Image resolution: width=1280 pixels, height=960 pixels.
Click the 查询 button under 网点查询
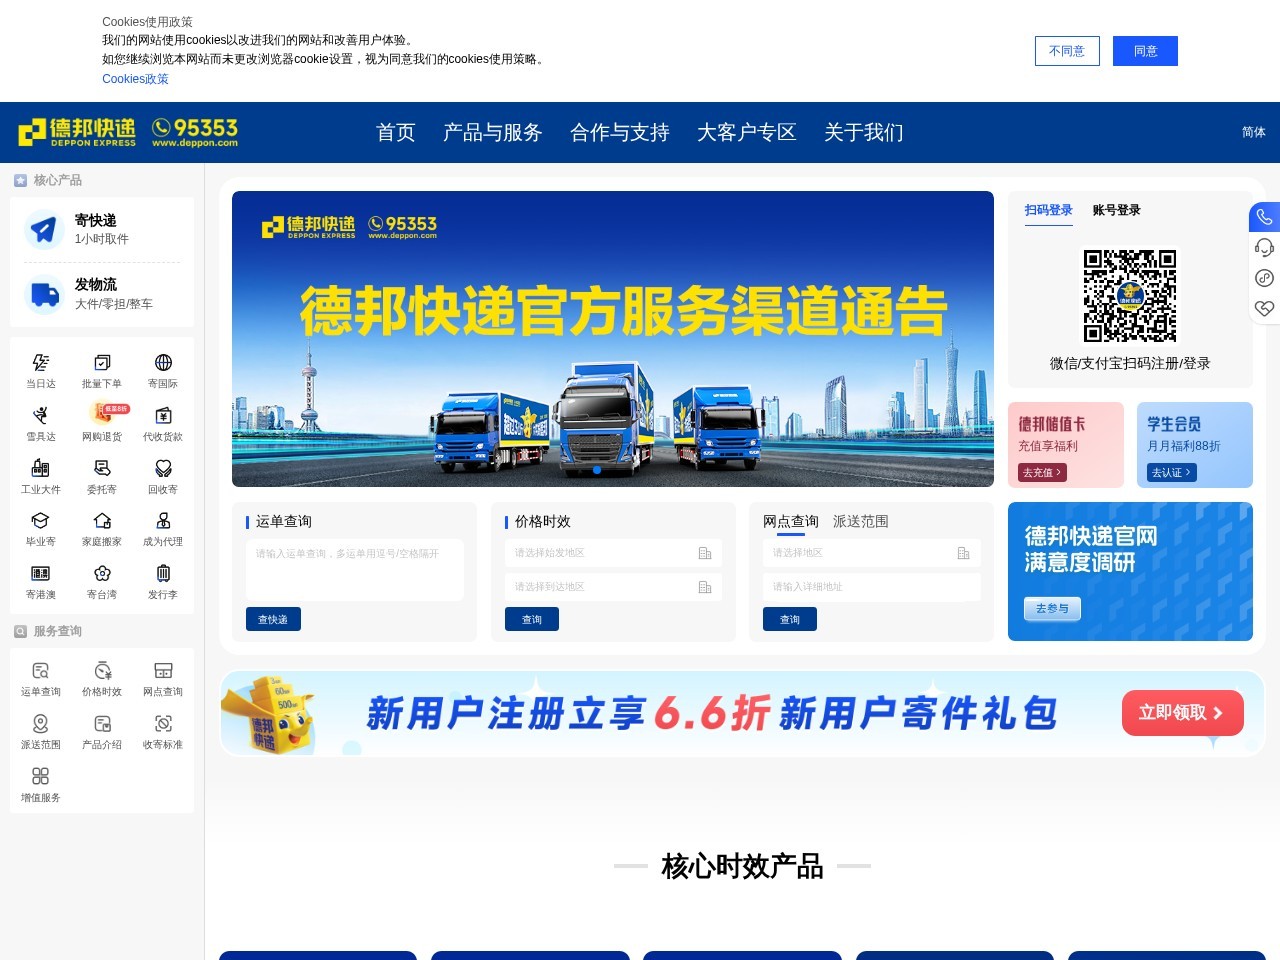coord(790,619)
